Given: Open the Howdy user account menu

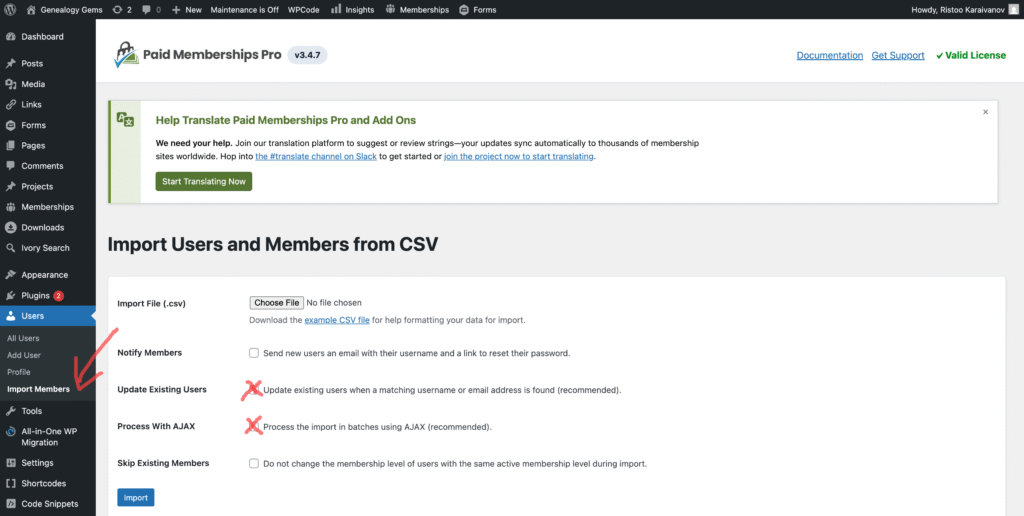Looking at the screenshot, I should [x=964, y=9].
